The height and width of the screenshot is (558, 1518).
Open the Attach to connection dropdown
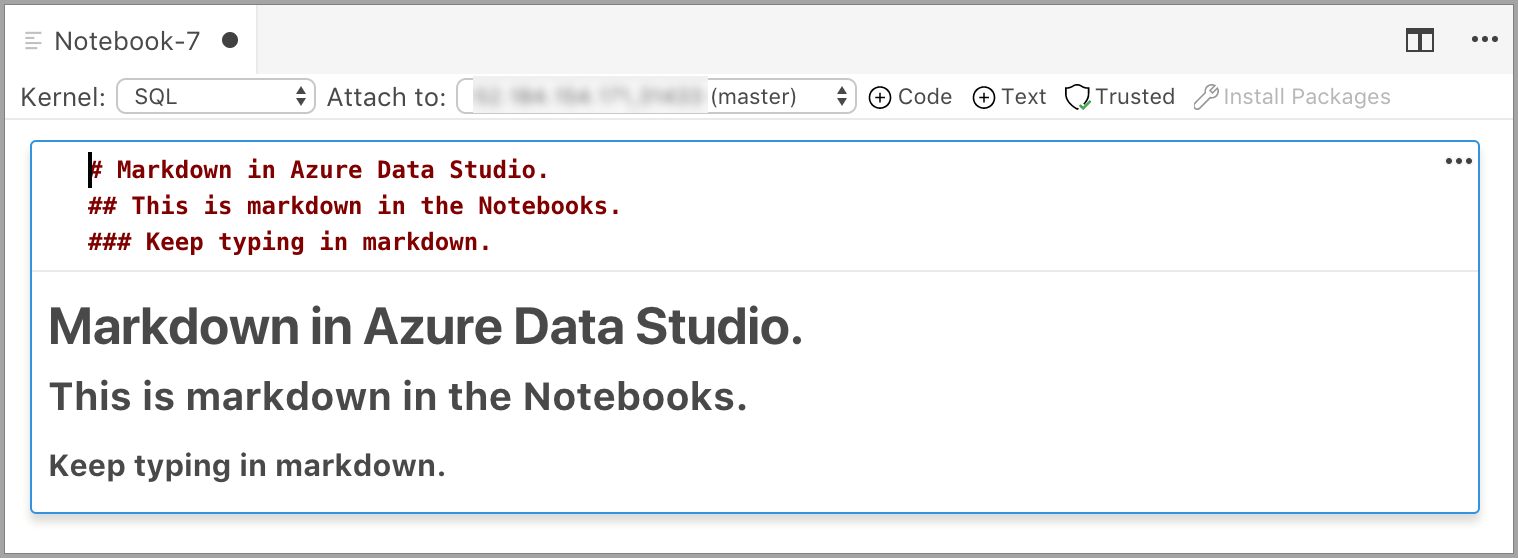(657, 97)
